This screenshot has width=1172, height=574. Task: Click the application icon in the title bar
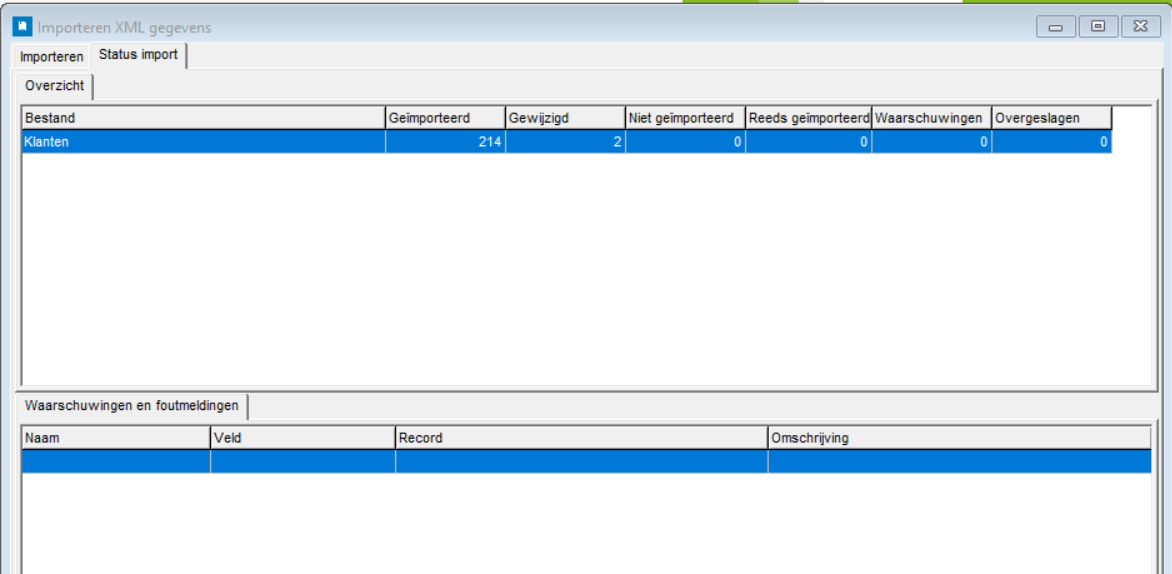point(22,27)
